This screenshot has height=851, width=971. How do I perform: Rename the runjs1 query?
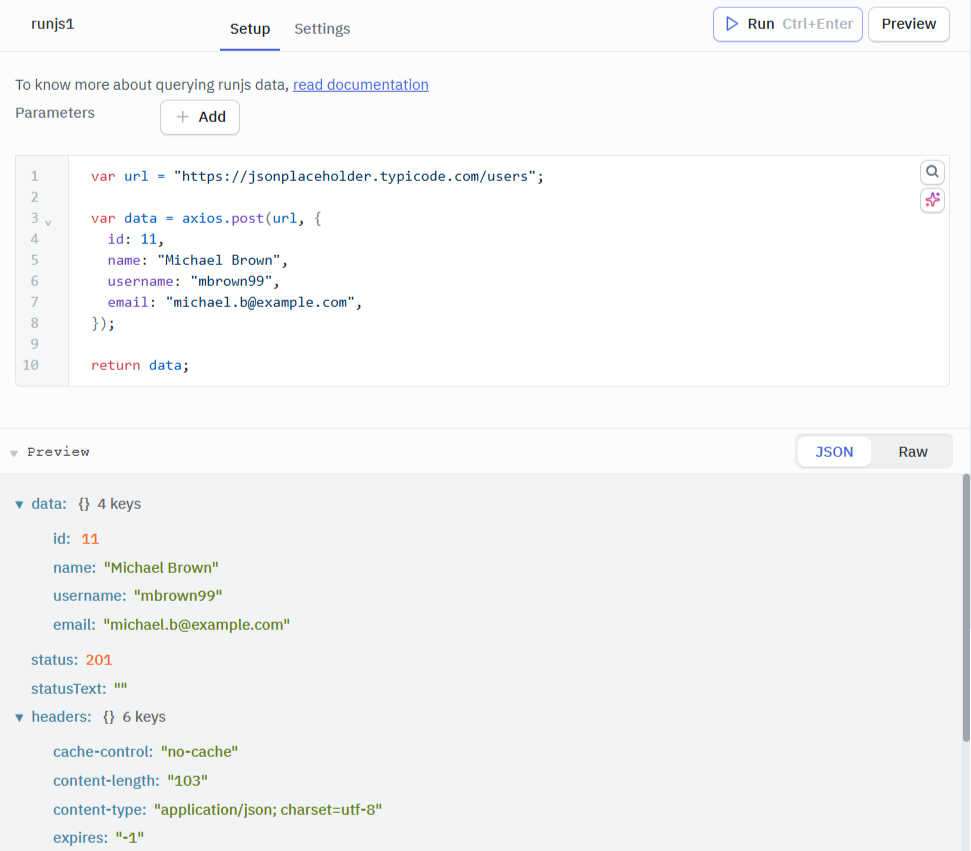[x=52, y=23]
